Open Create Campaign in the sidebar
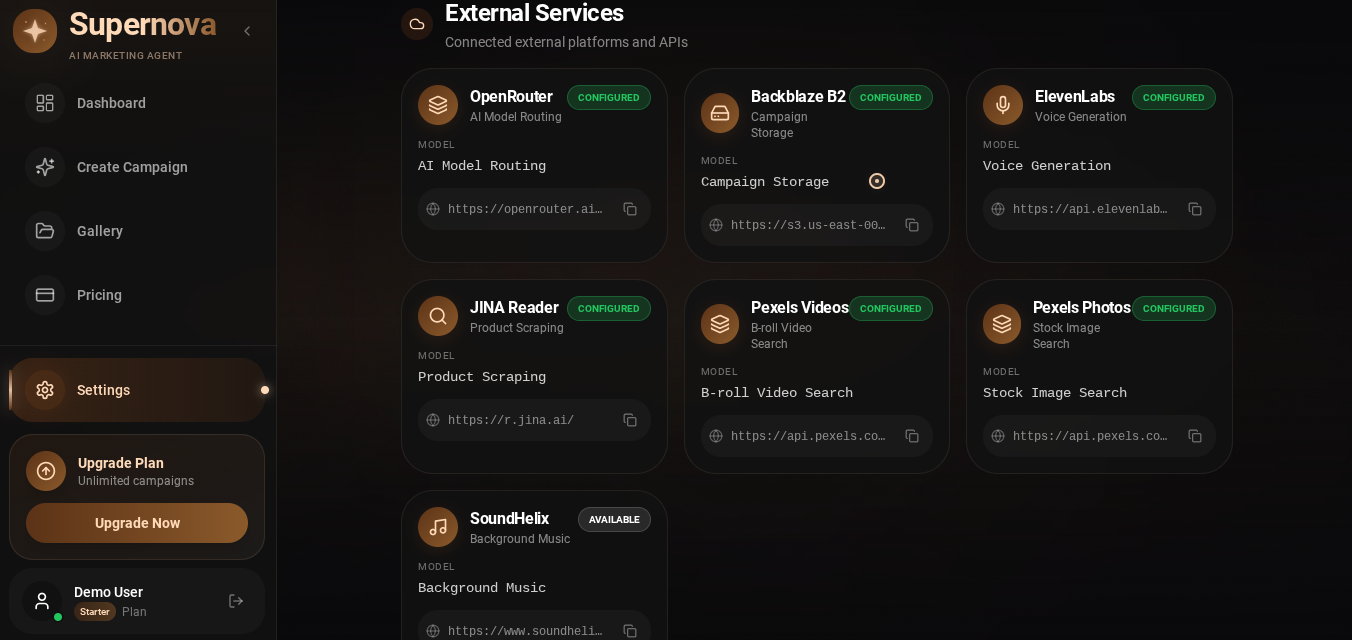Viewport: 1352px width, 640px height. click(137, 167)
